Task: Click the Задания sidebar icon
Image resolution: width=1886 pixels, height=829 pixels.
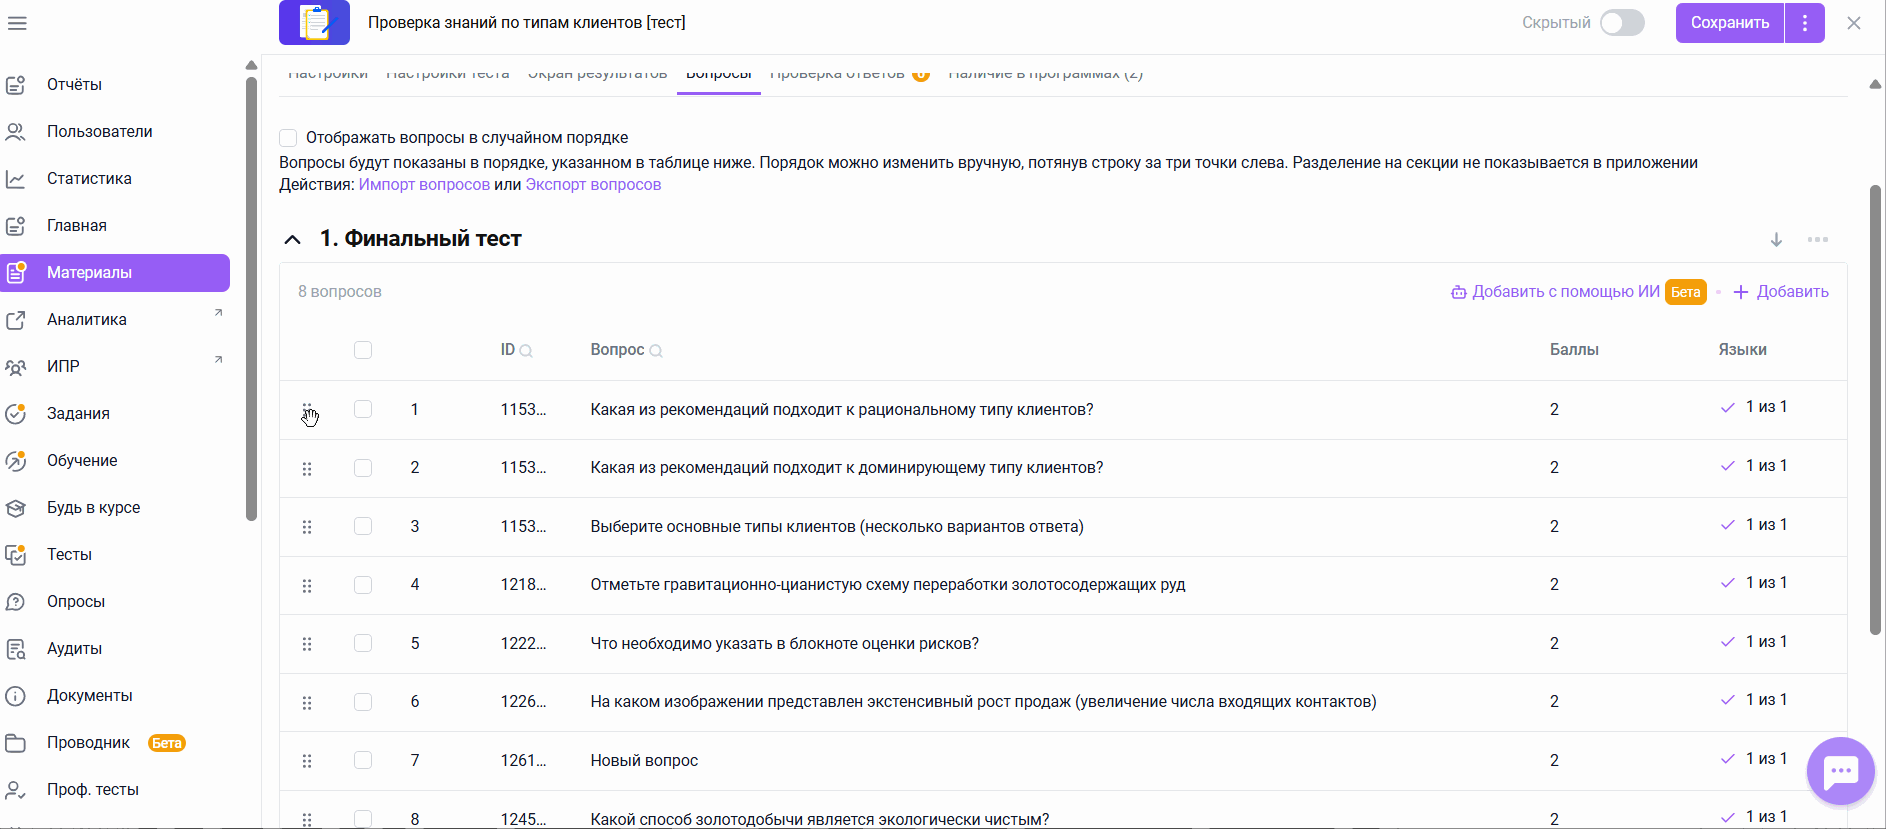Action: (x=16, y=414)
